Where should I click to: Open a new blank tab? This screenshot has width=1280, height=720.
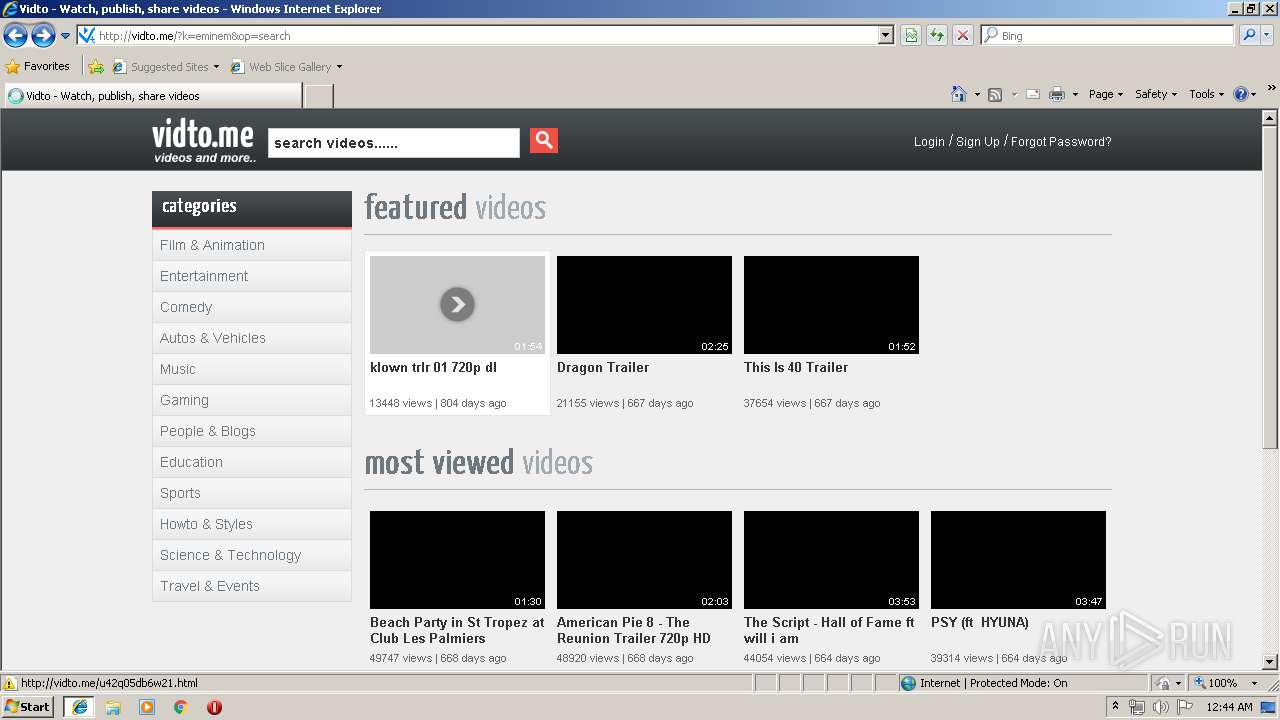pos(318,96)
